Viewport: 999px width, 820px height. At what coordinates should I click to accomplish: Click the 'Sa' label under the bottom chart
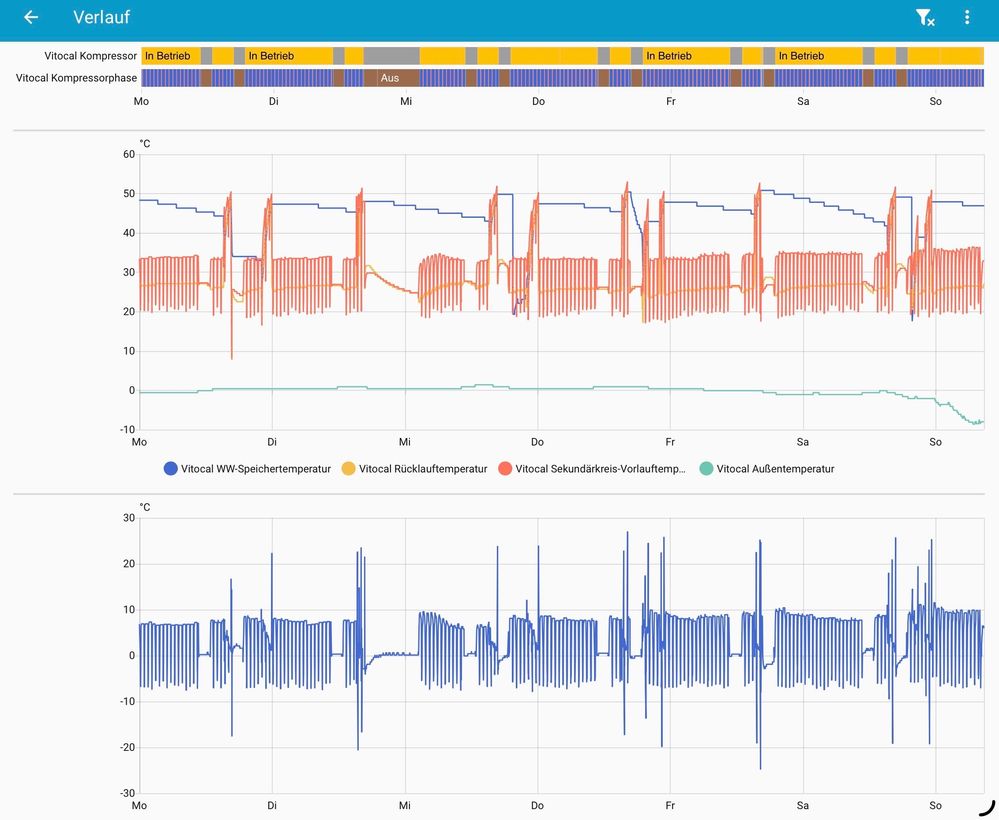pyautogui.click(x=803, y=805)
